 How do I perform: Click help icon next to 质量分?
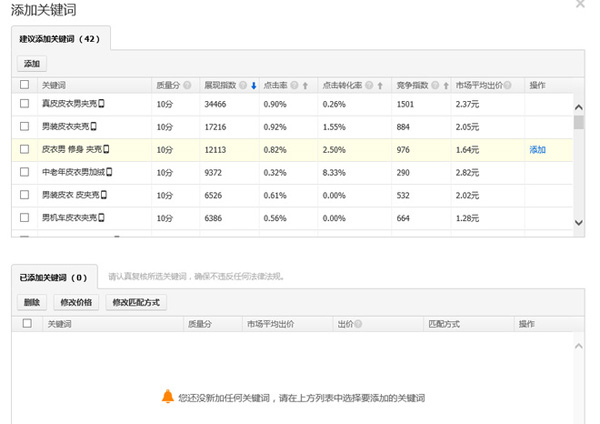click(183, 86)
